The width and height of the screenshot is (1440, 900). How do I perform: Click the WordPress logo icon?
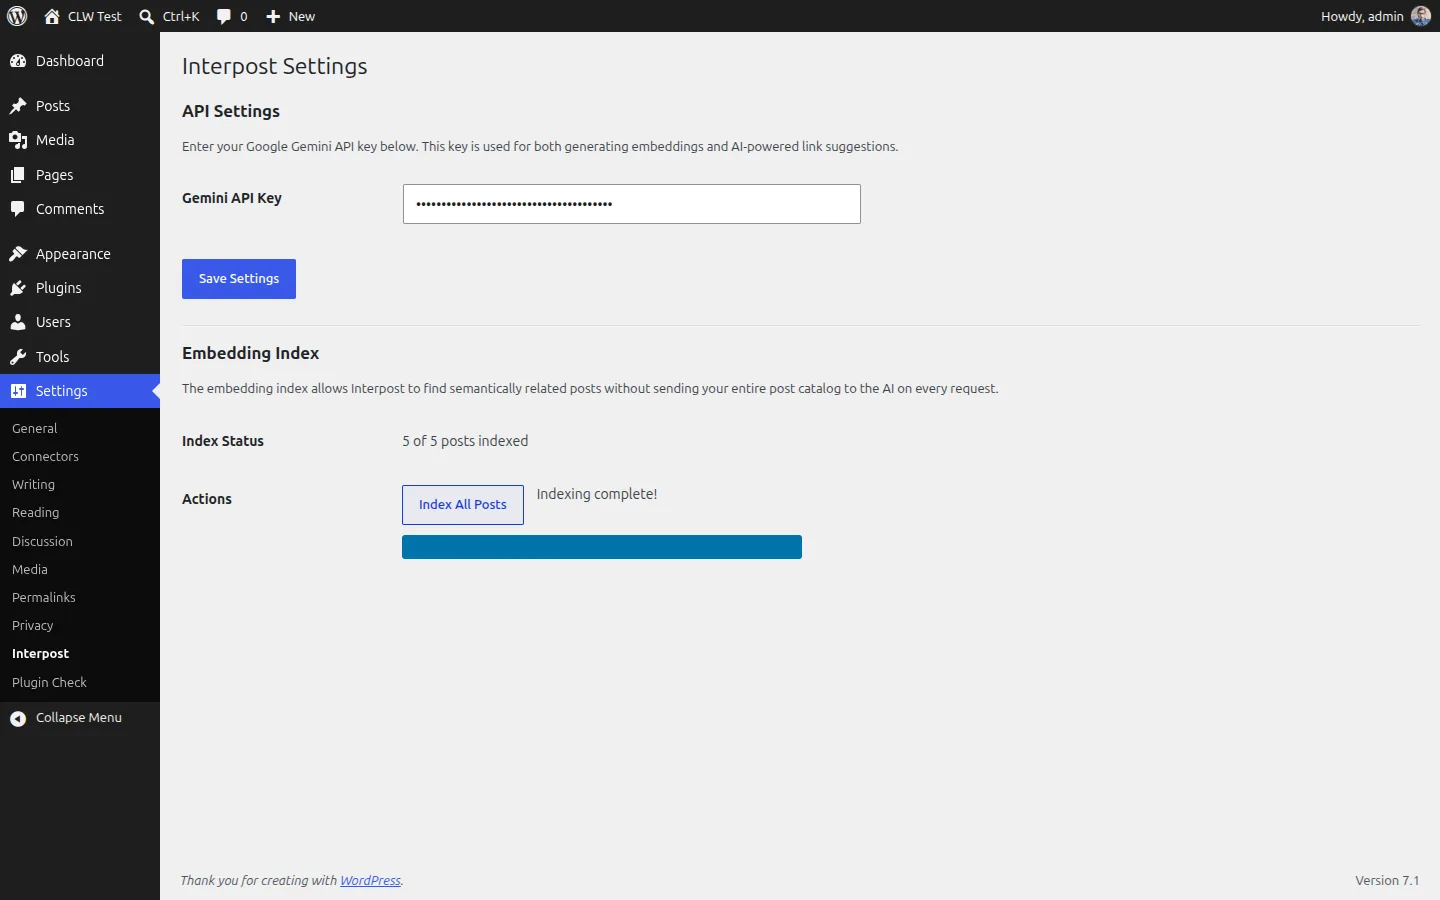click(x=17, y=16)
